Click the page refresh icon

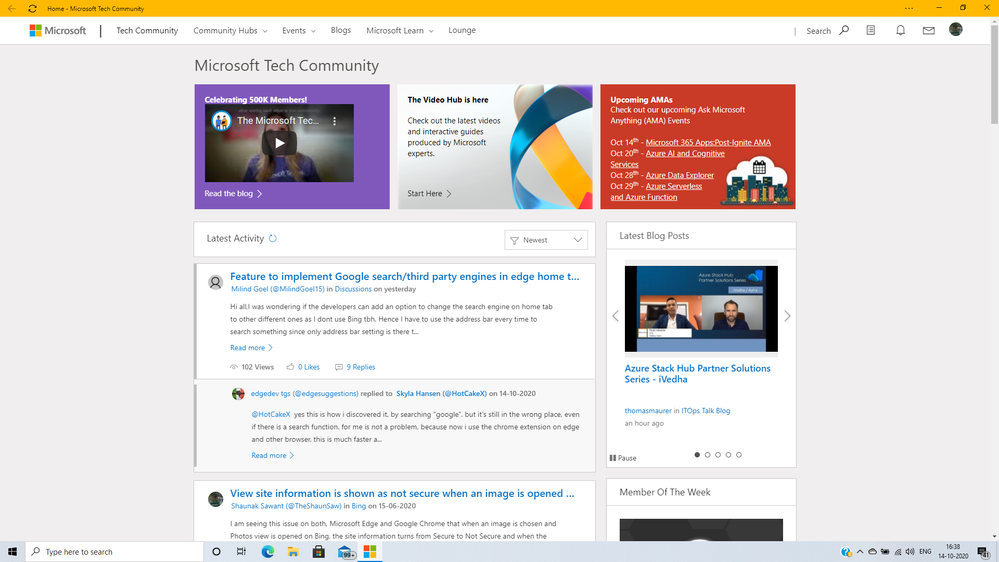point(32,8)
